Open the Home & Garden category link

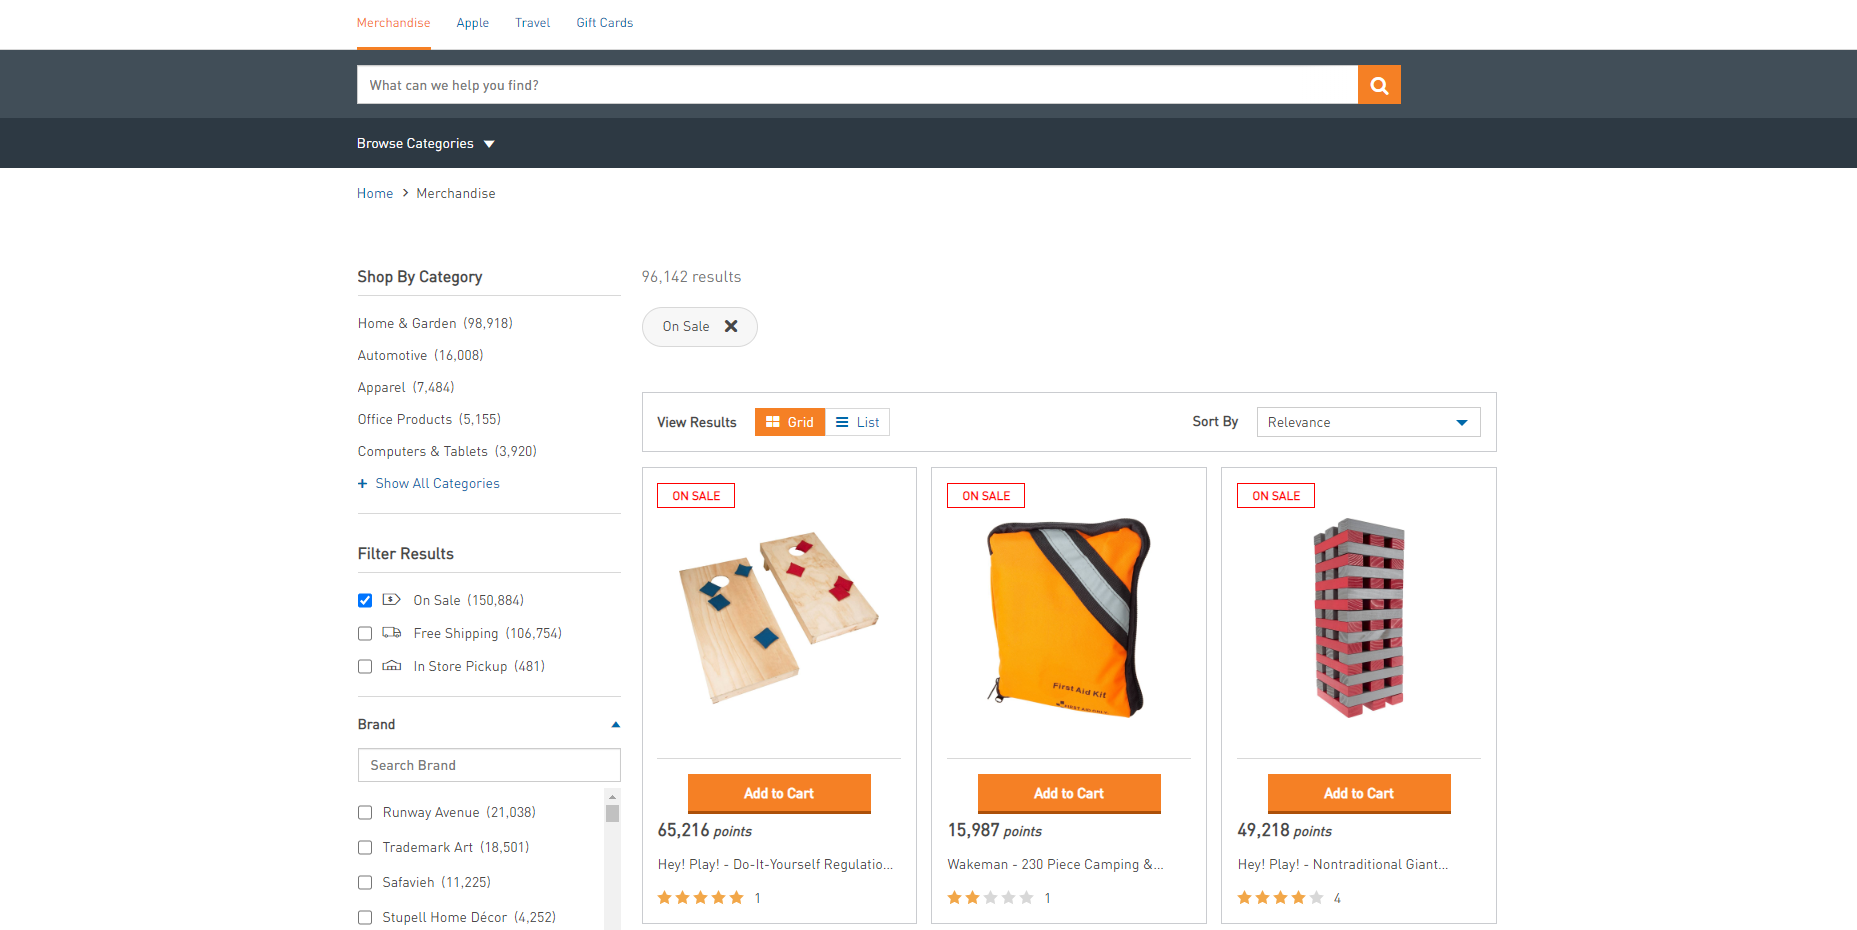[x=407, y=324]
